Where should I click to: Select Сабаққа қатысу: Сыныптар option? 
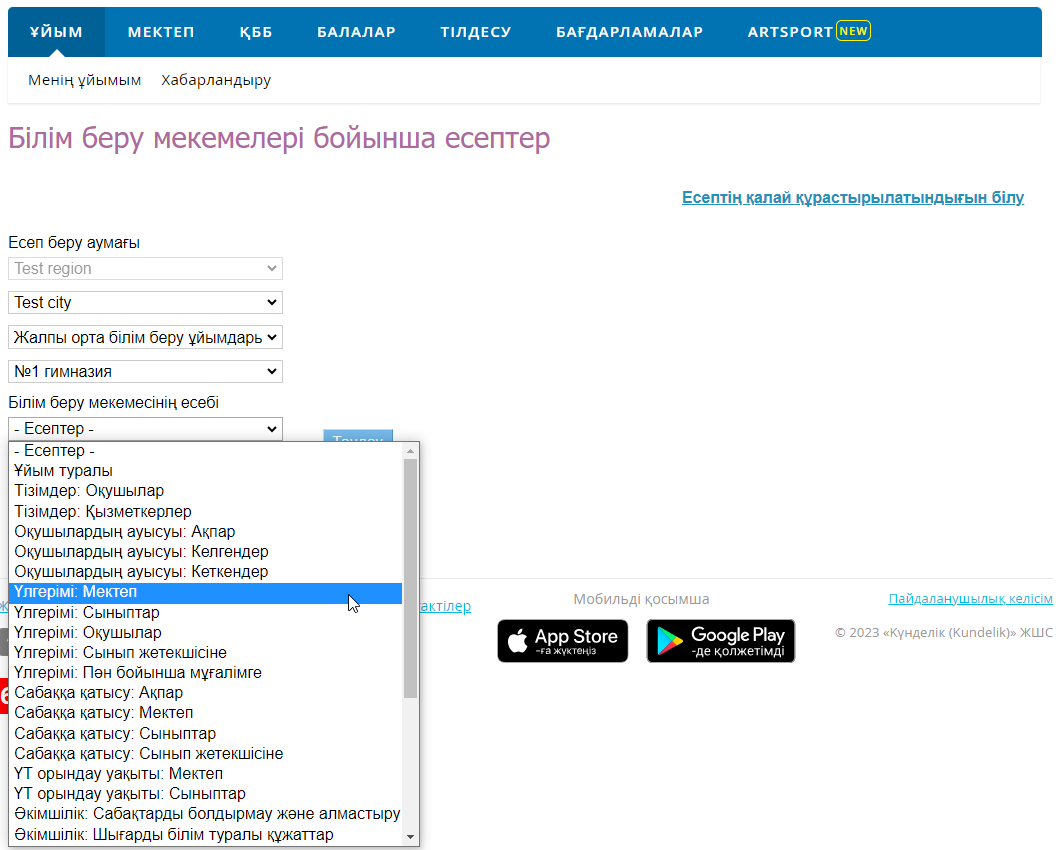click(x=115, y=733)
